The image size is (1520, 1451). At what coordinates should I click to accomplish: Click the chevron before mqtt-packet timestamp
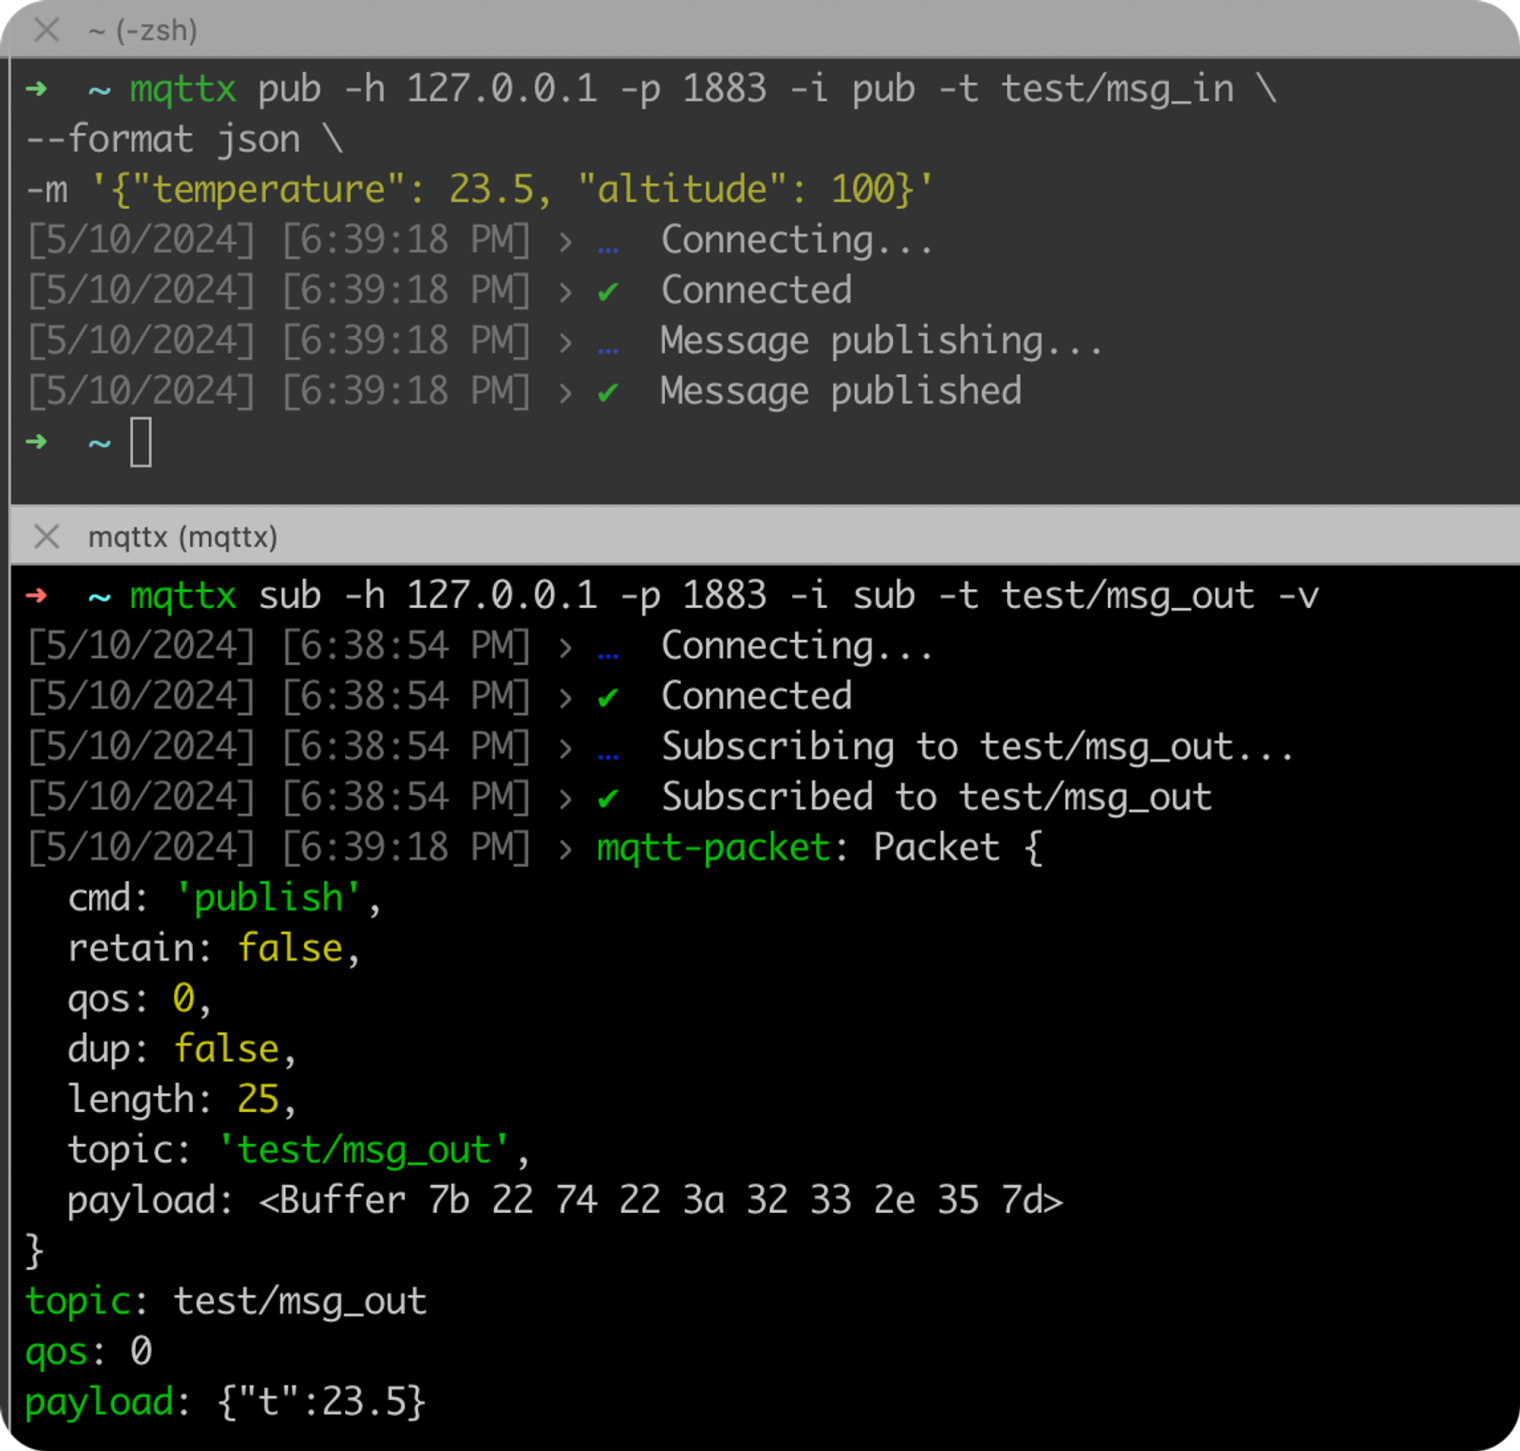pyautogui.click(x=565, y=847)
